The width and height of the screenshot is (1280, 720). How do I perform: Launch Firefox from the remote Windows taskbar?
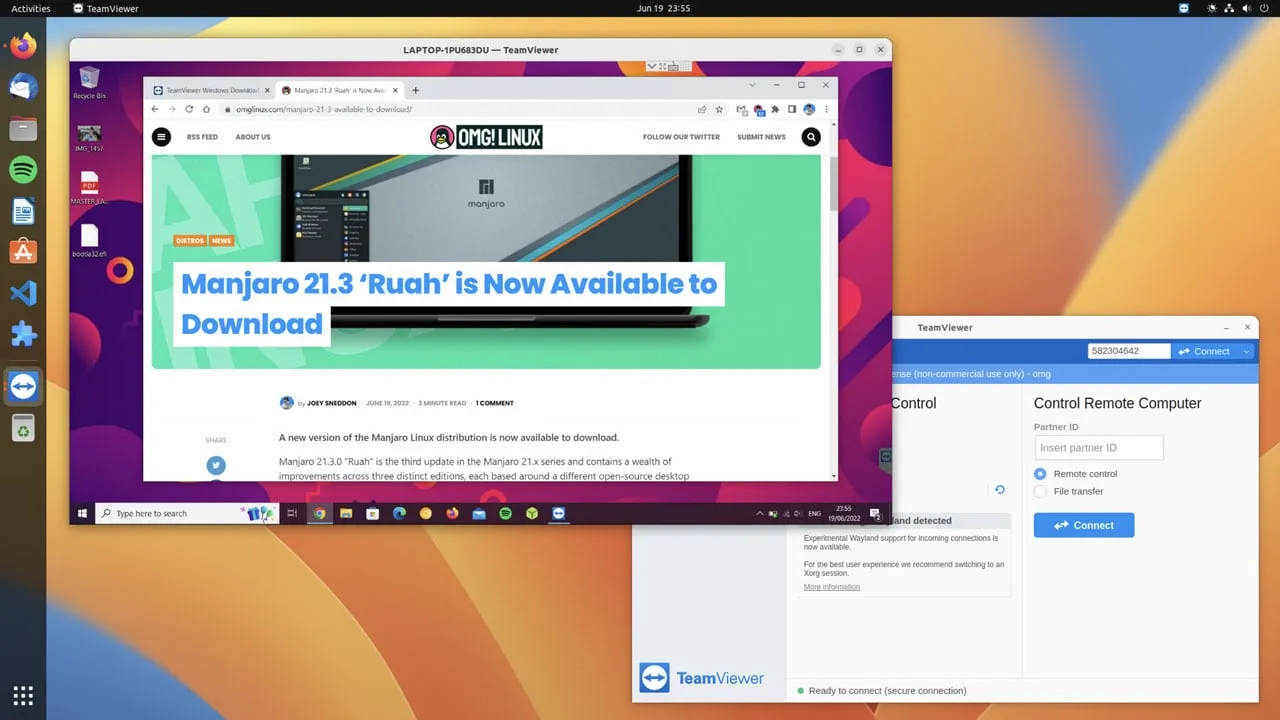point(451,513)
